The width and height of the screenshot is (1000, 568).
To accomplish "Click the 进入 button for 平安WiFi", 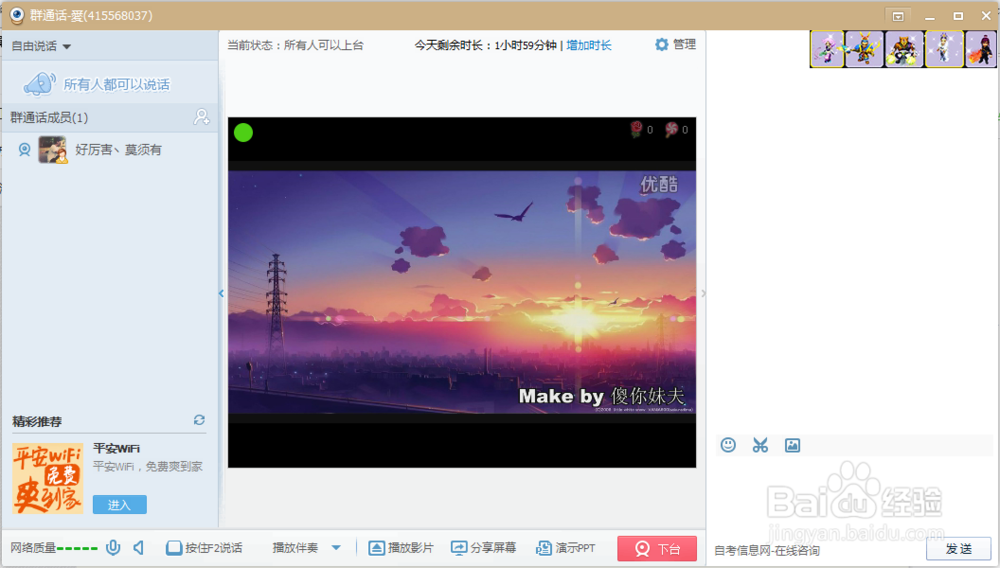I will (x=119, y=504).
